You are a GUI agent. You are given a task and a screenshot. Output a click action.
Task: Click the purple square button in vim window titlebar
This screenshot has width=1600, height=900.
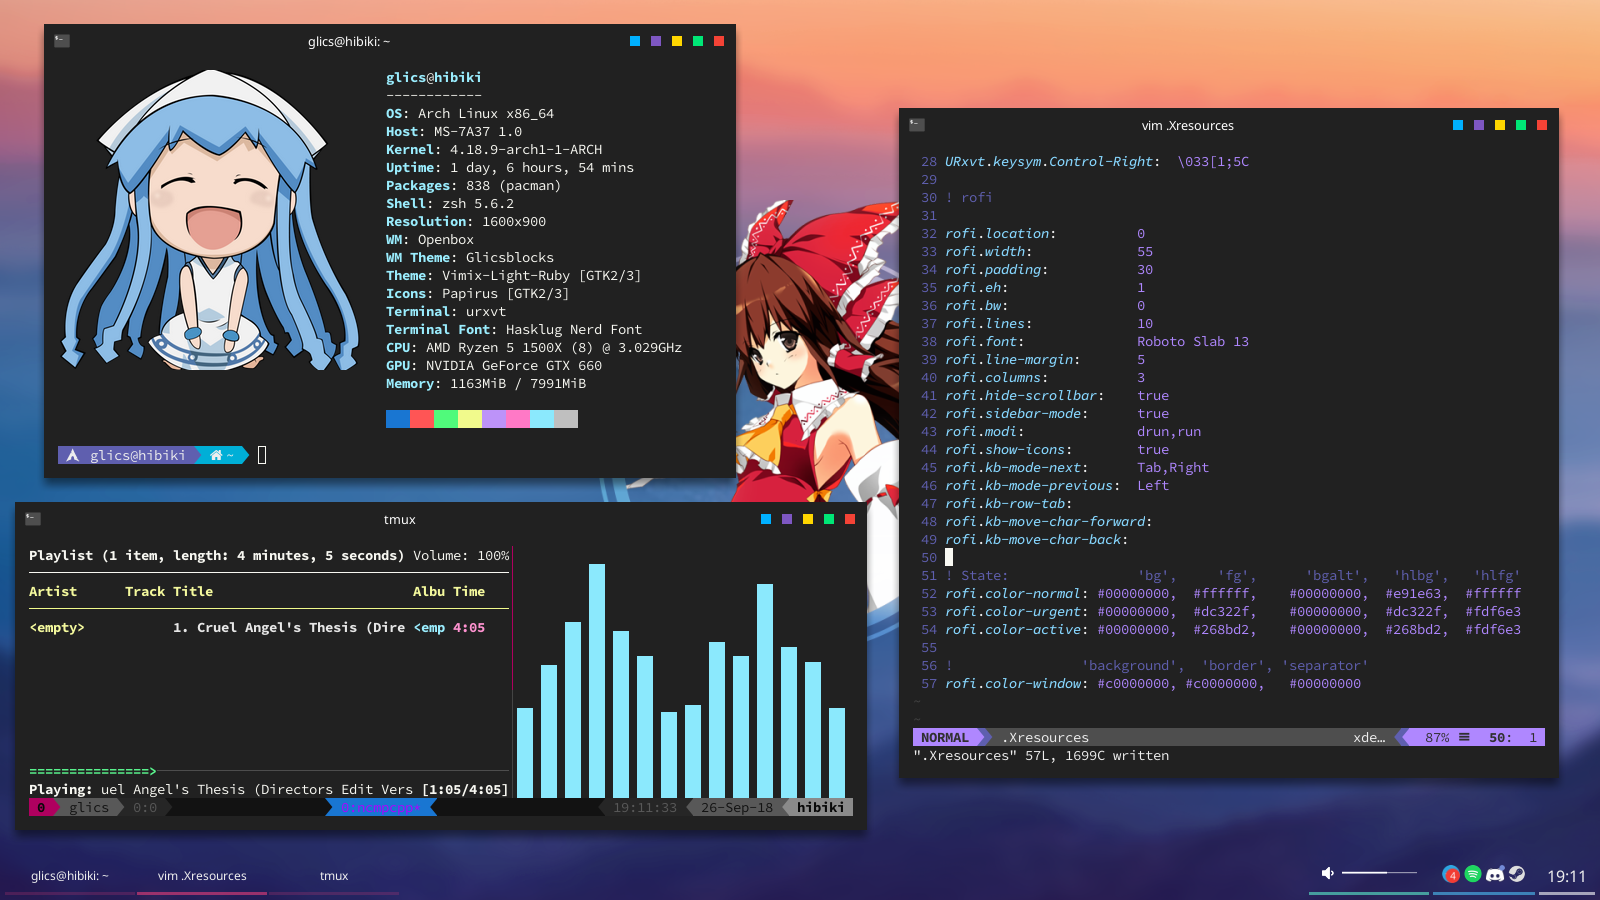(1479, 125)
